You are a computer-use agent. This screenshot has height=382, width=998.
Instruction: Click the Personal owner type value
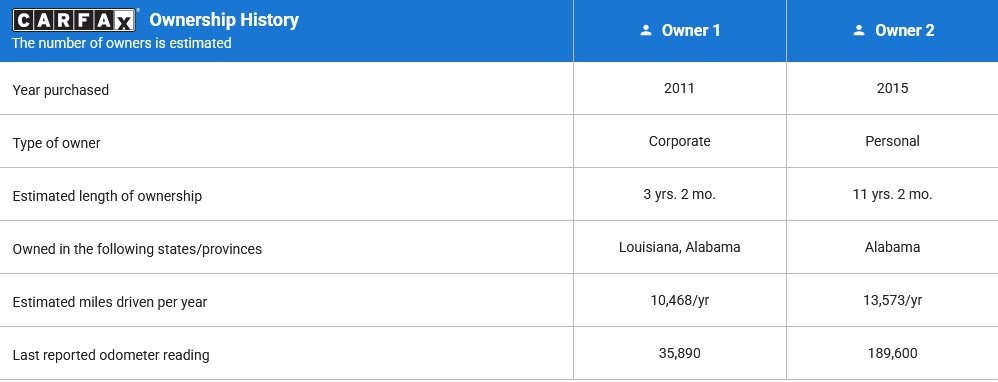892,141
